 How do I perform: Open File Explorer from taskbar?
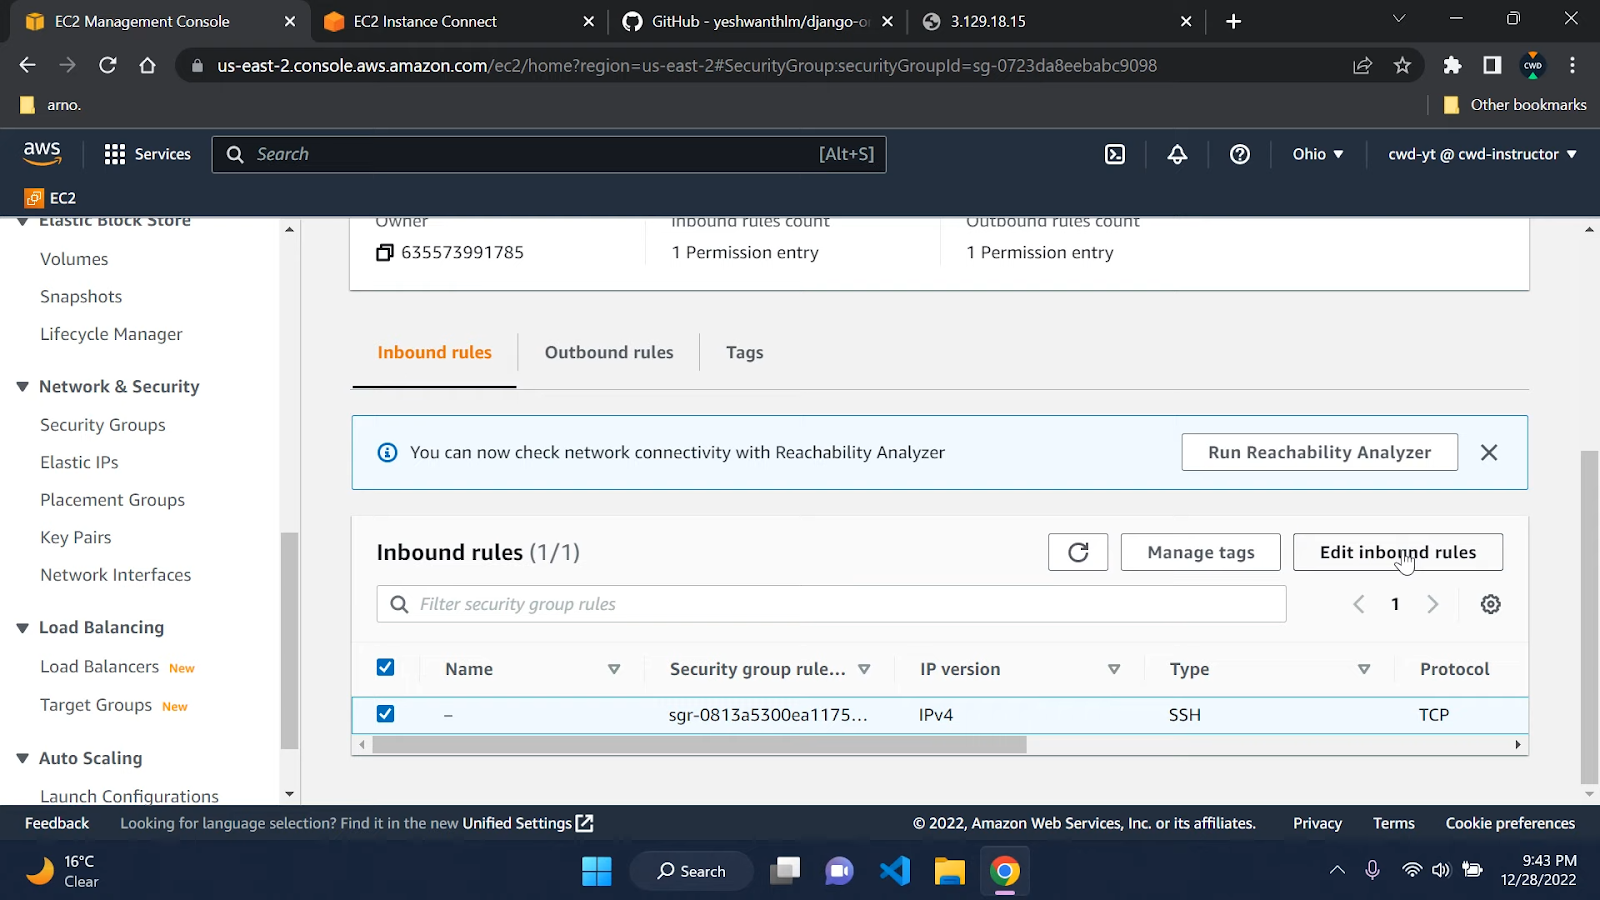click(x=949, y=871)
